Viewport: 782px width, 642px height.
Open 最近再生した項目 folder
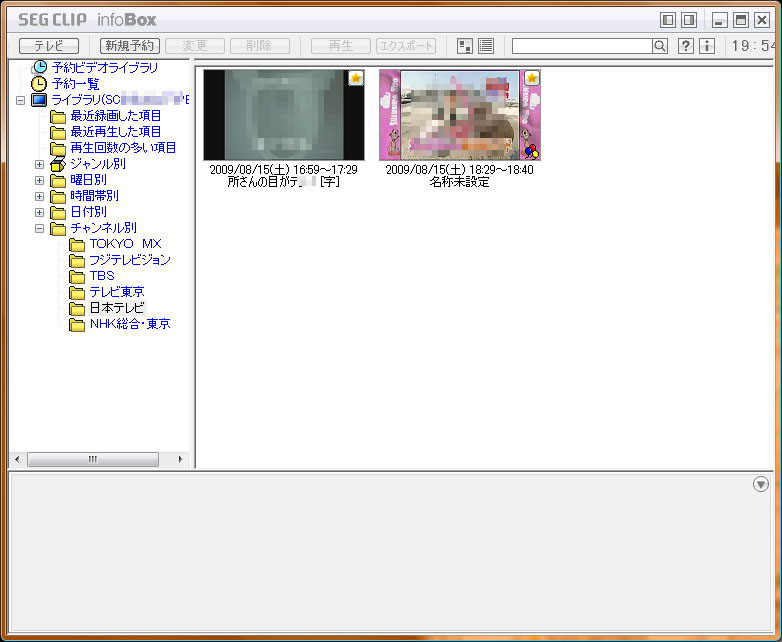(116, 132)
